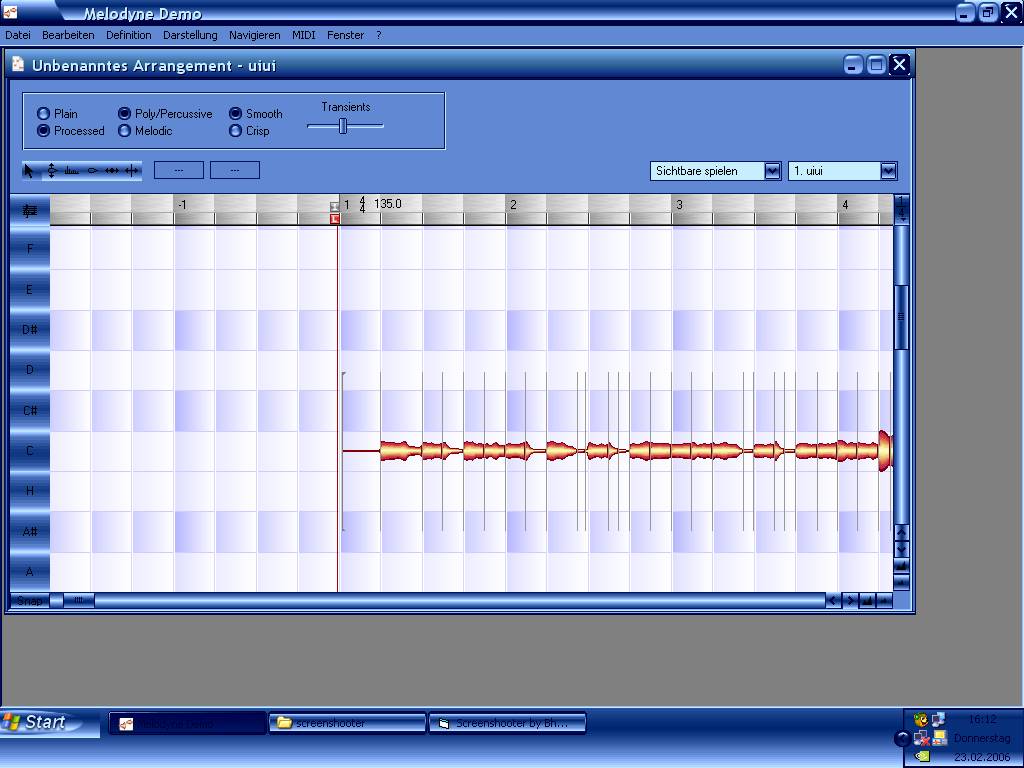Select the amplitude edit tool

point(93,171)
